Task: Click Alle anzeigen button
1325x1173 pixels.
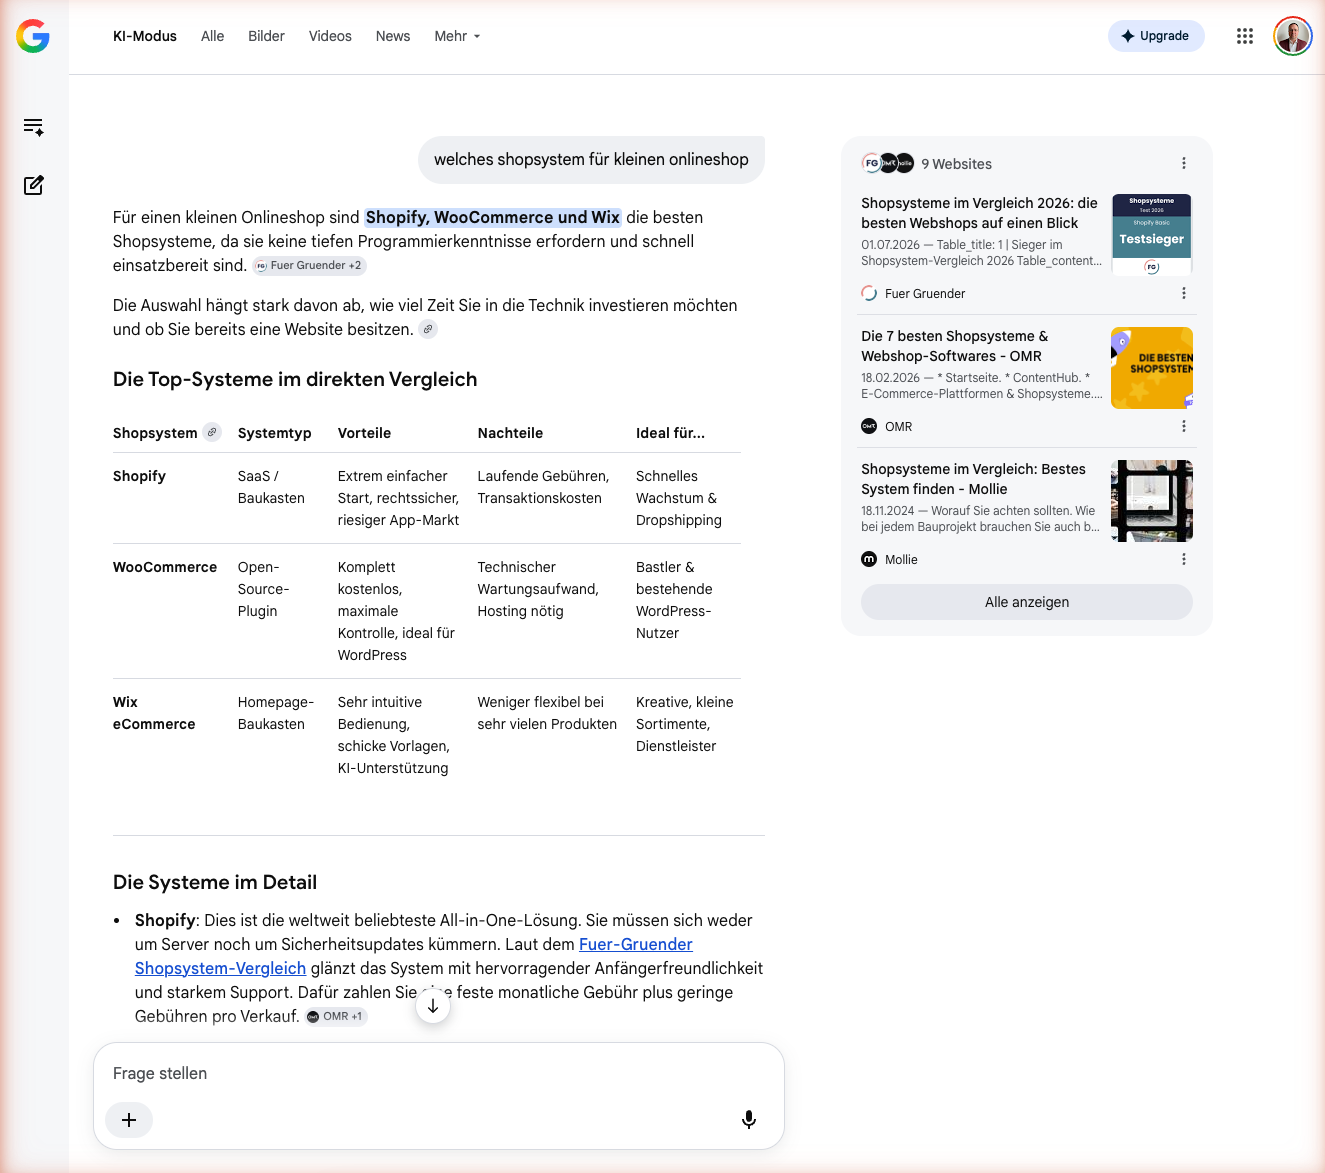Action: 1027,602
